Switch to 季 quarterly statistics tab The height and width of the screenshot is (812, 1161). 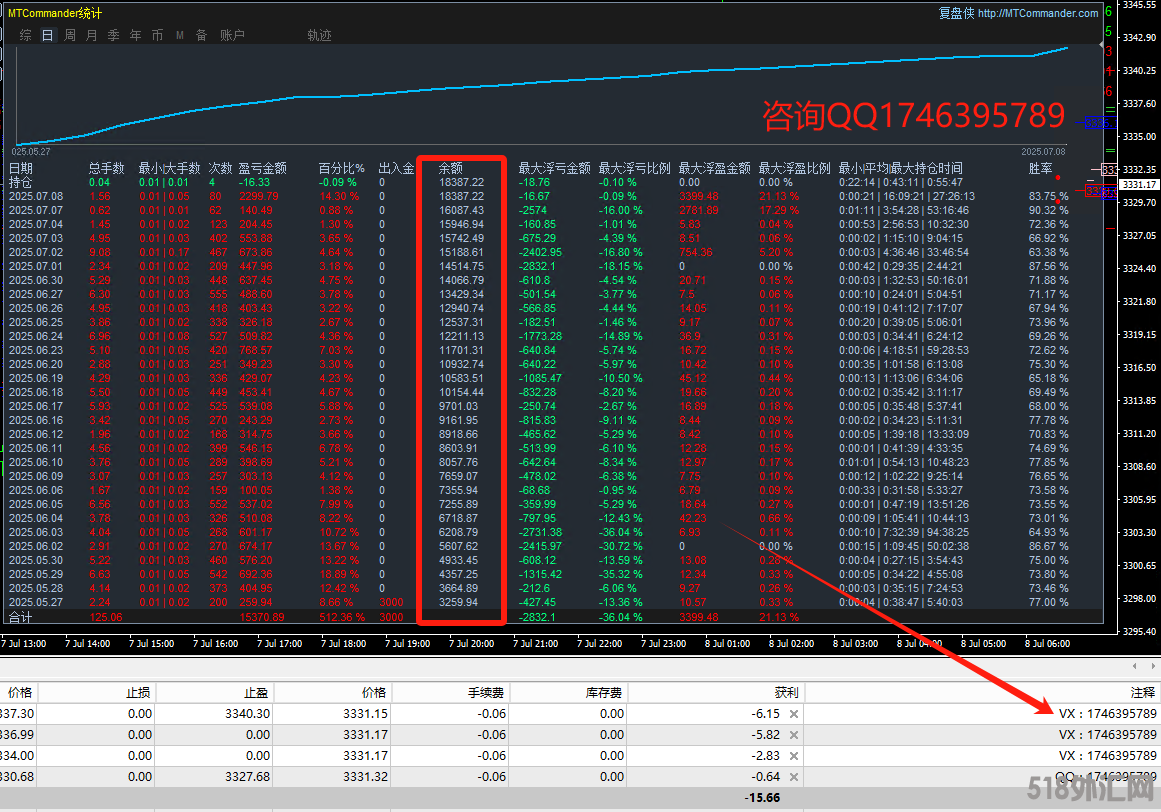point(114,35)
